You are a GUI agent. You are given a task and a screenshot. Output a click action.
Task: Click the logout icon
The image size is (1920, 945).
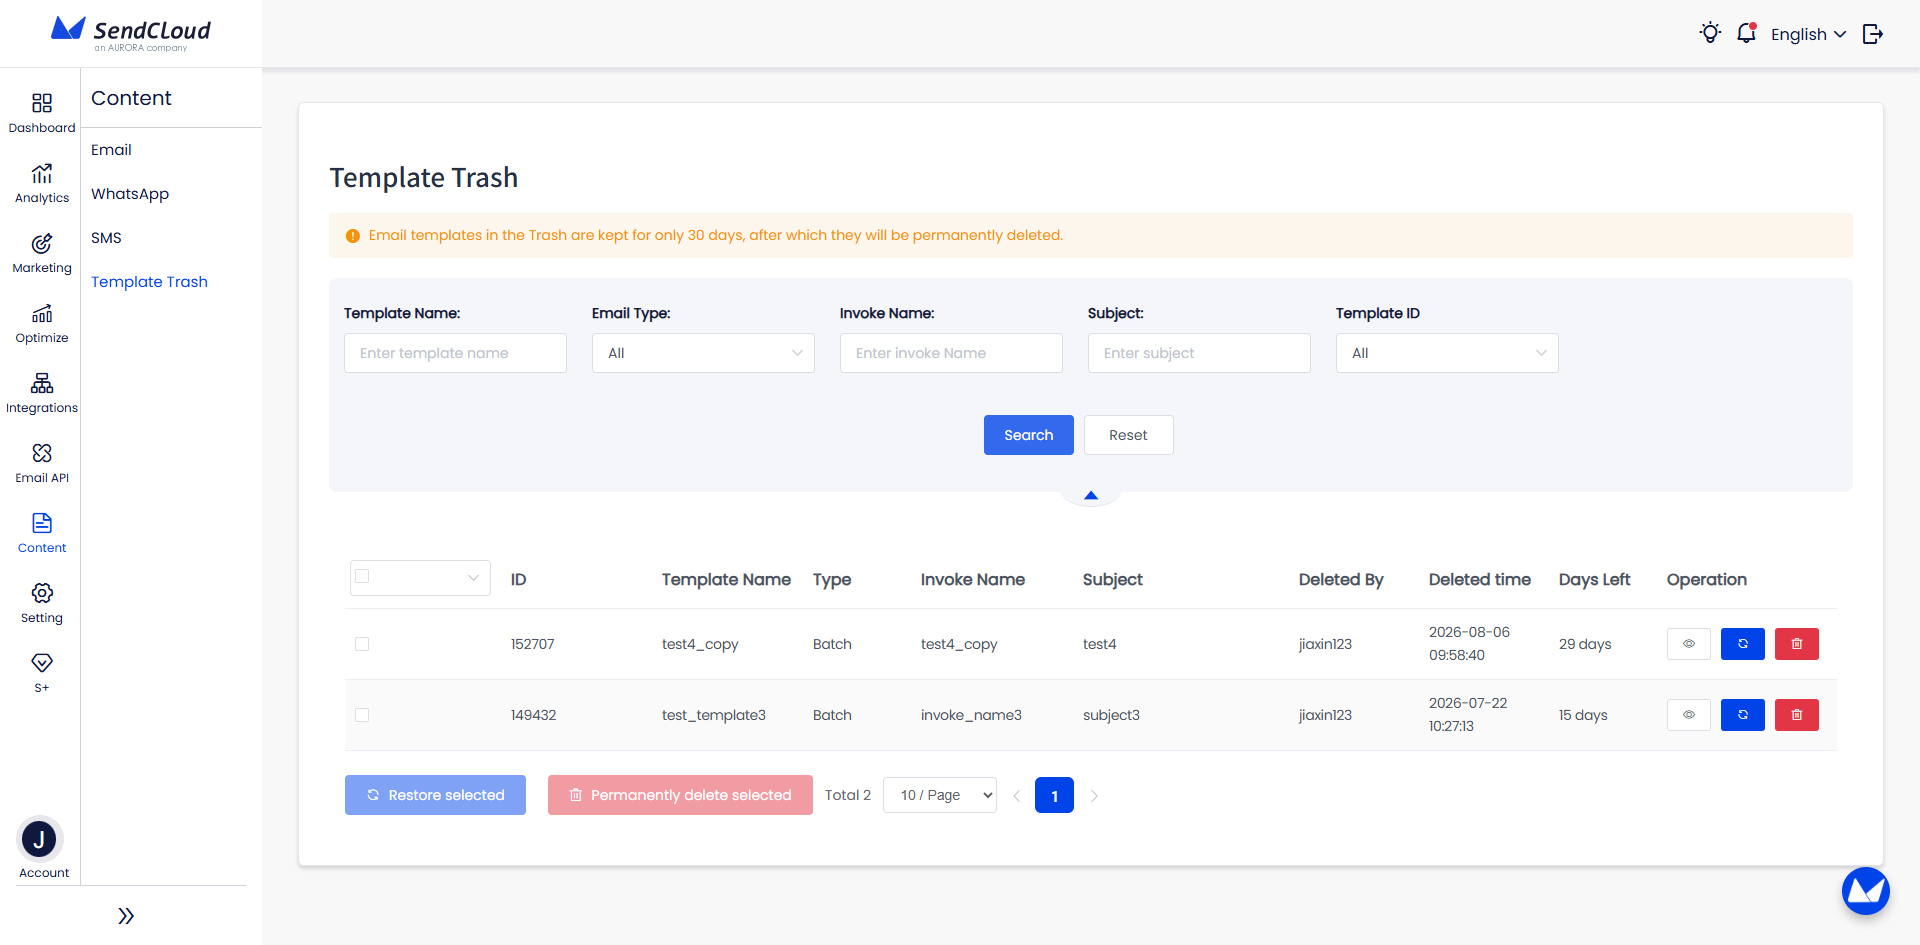(1873, 34)
